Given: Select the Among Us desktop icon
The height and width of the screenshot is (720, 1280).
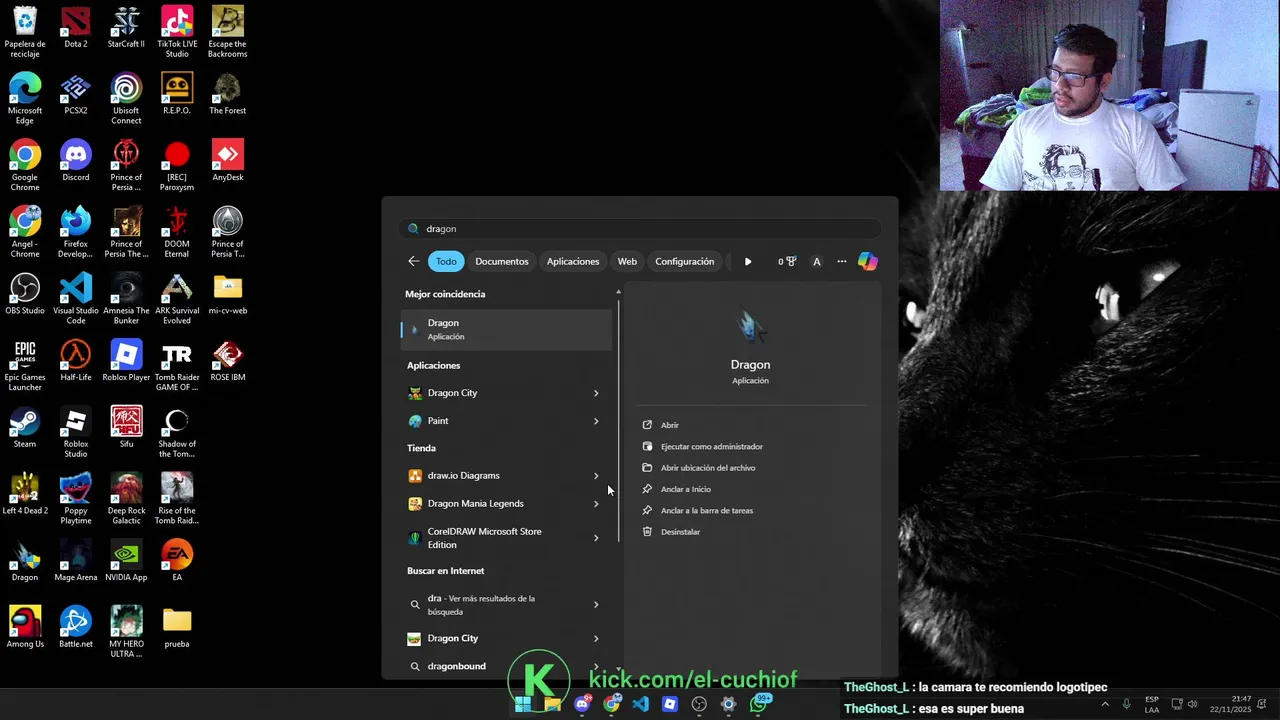Looking at the screenshot, I should point(25,629).
